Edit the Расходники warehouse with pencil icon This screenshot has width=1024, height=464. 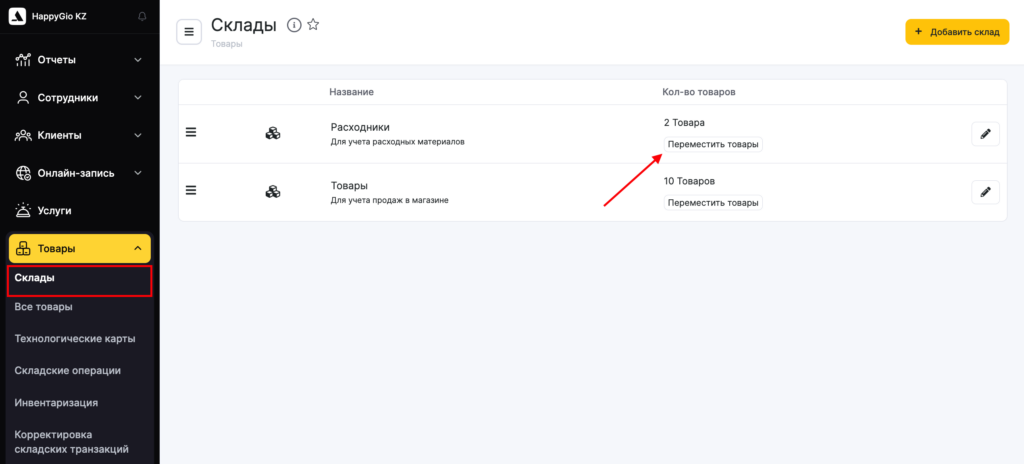[985, 134]
